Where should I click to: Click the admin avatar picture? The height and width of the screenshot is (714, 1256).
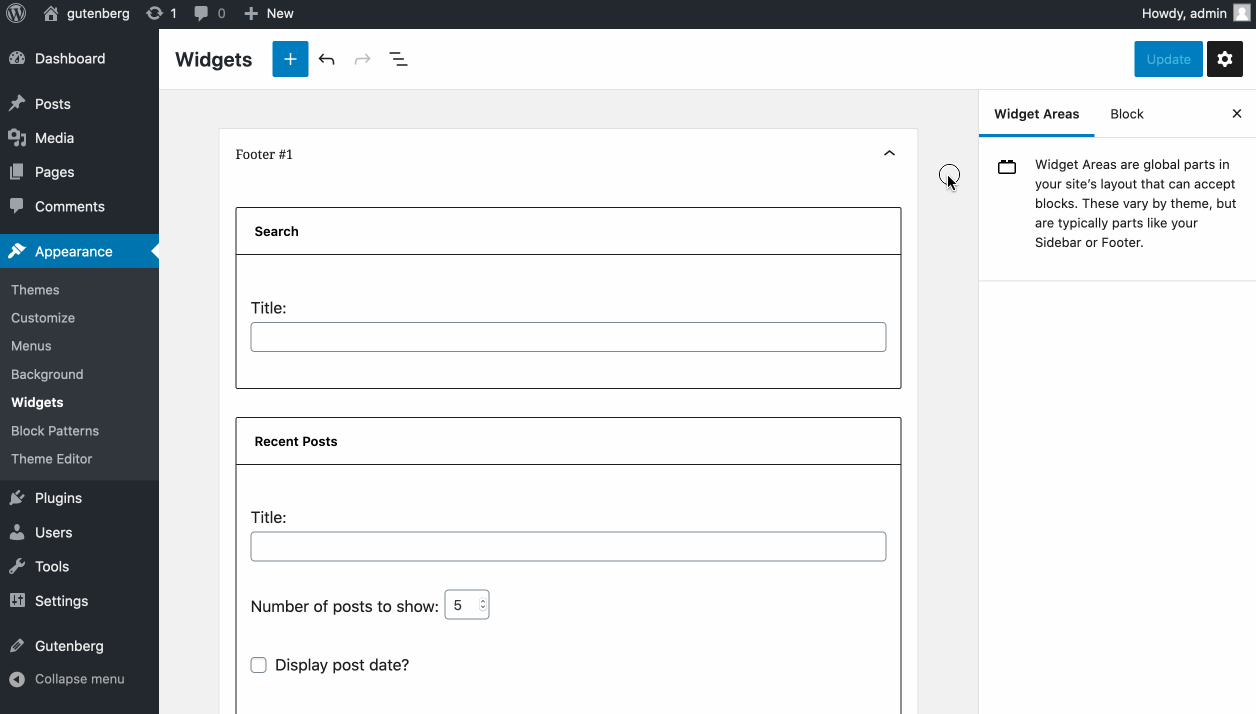(x=1241, y=14)
